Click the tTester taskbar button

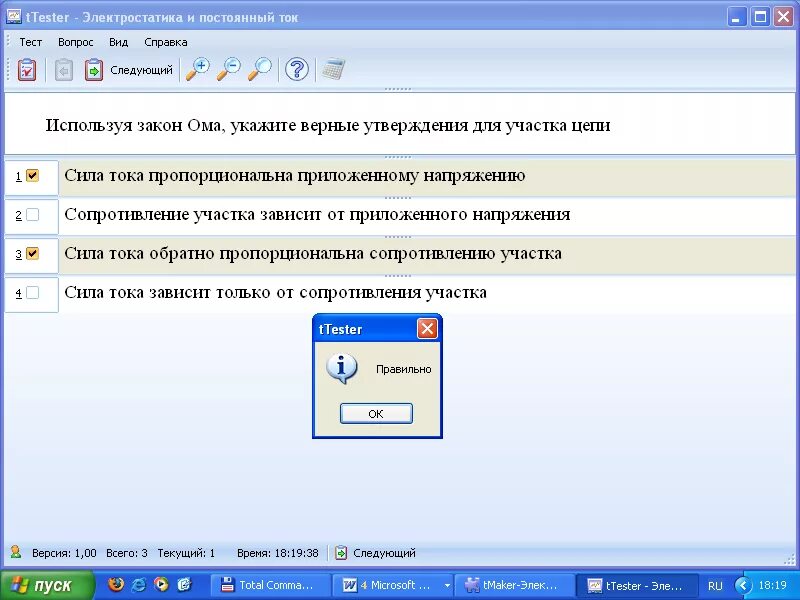635,585
